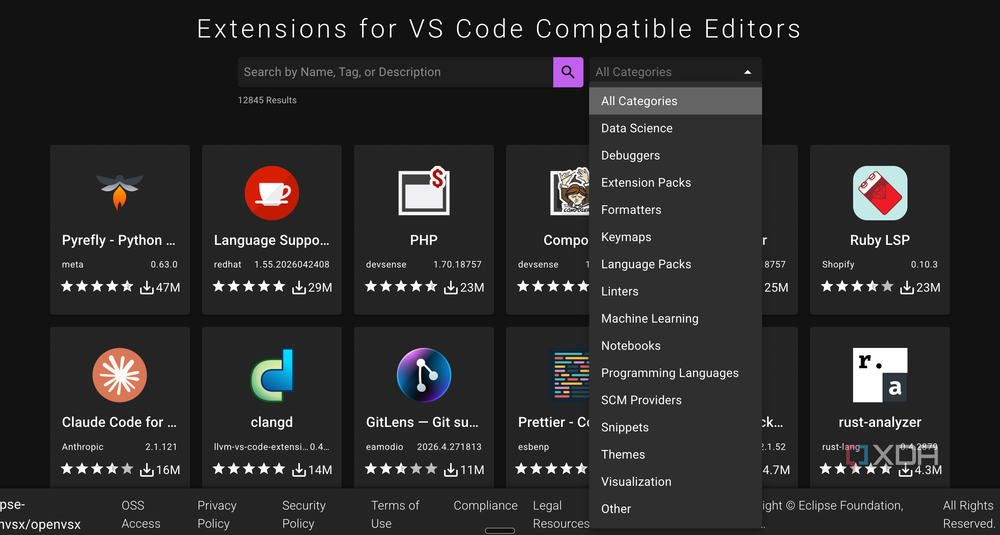Click the Claude Code for title
1000x535 pixels.
[x=119, y=422]
